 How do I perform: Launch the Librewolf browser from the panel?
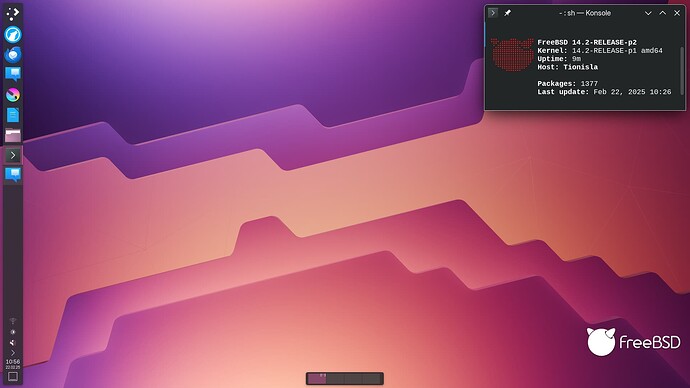pos(13,34)
